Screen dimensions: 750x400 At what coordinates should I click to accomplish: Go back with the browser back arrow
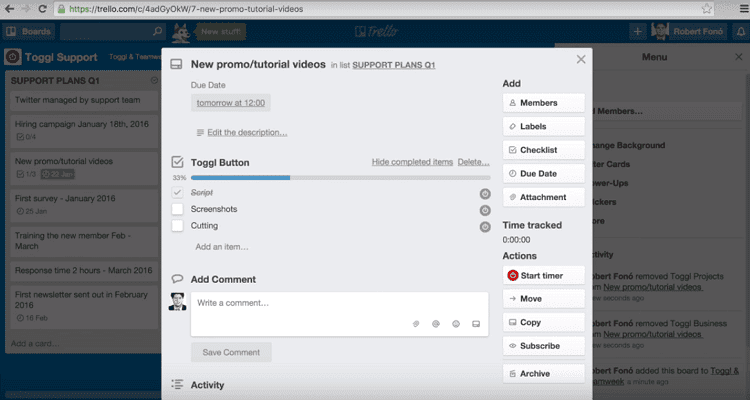point(9,9)
